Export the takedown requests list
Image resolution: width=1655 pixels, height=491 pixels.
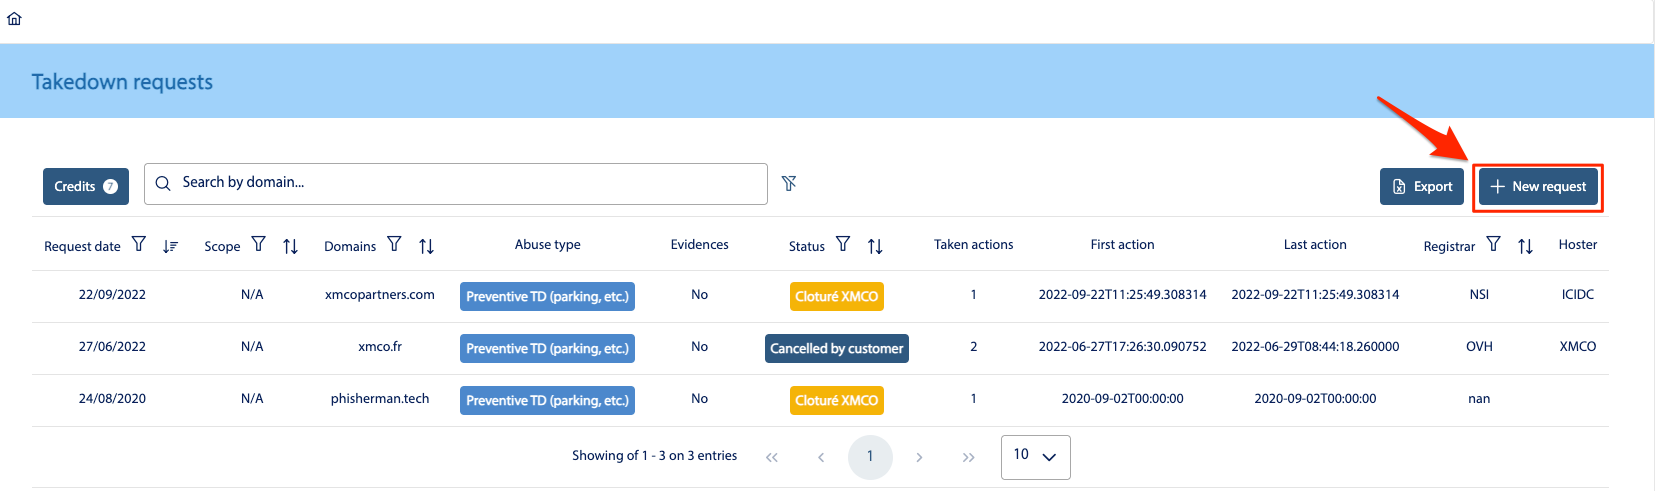(1422, 187)
